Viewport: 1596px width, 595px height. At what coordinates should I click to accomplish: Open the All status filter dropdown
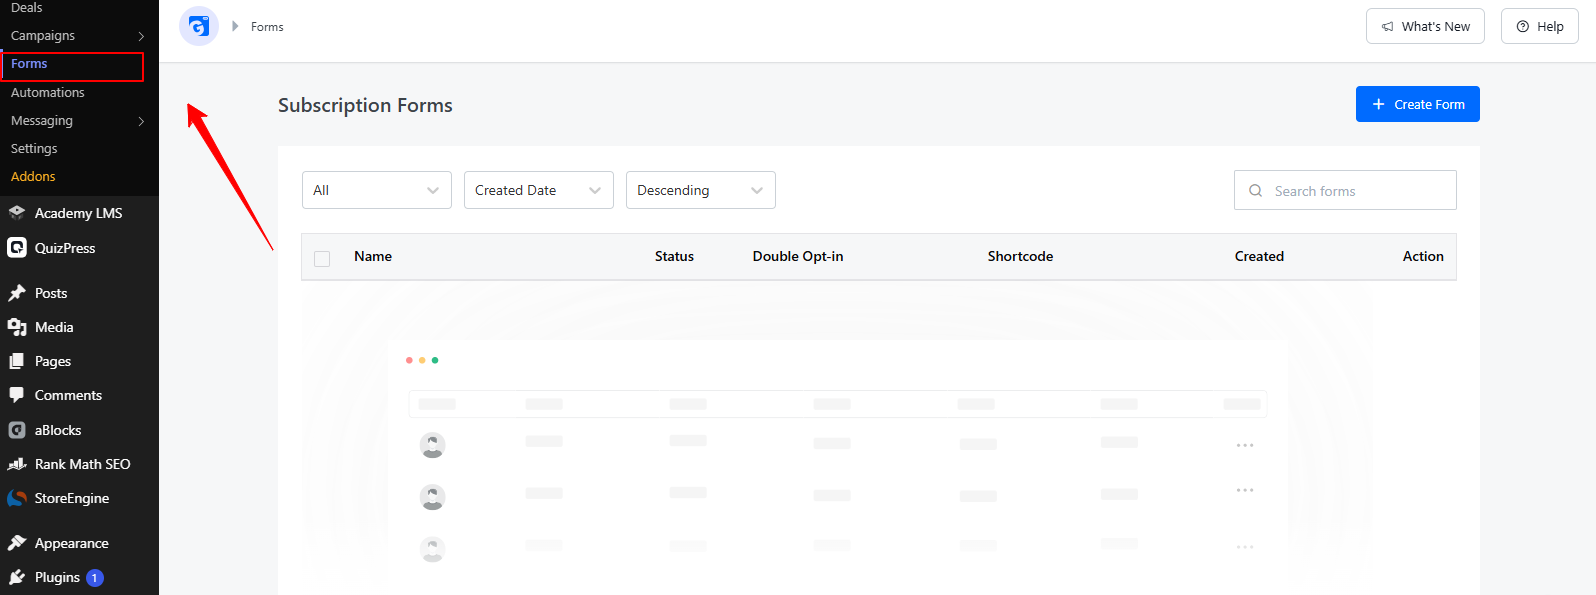(x=377, y=190)
